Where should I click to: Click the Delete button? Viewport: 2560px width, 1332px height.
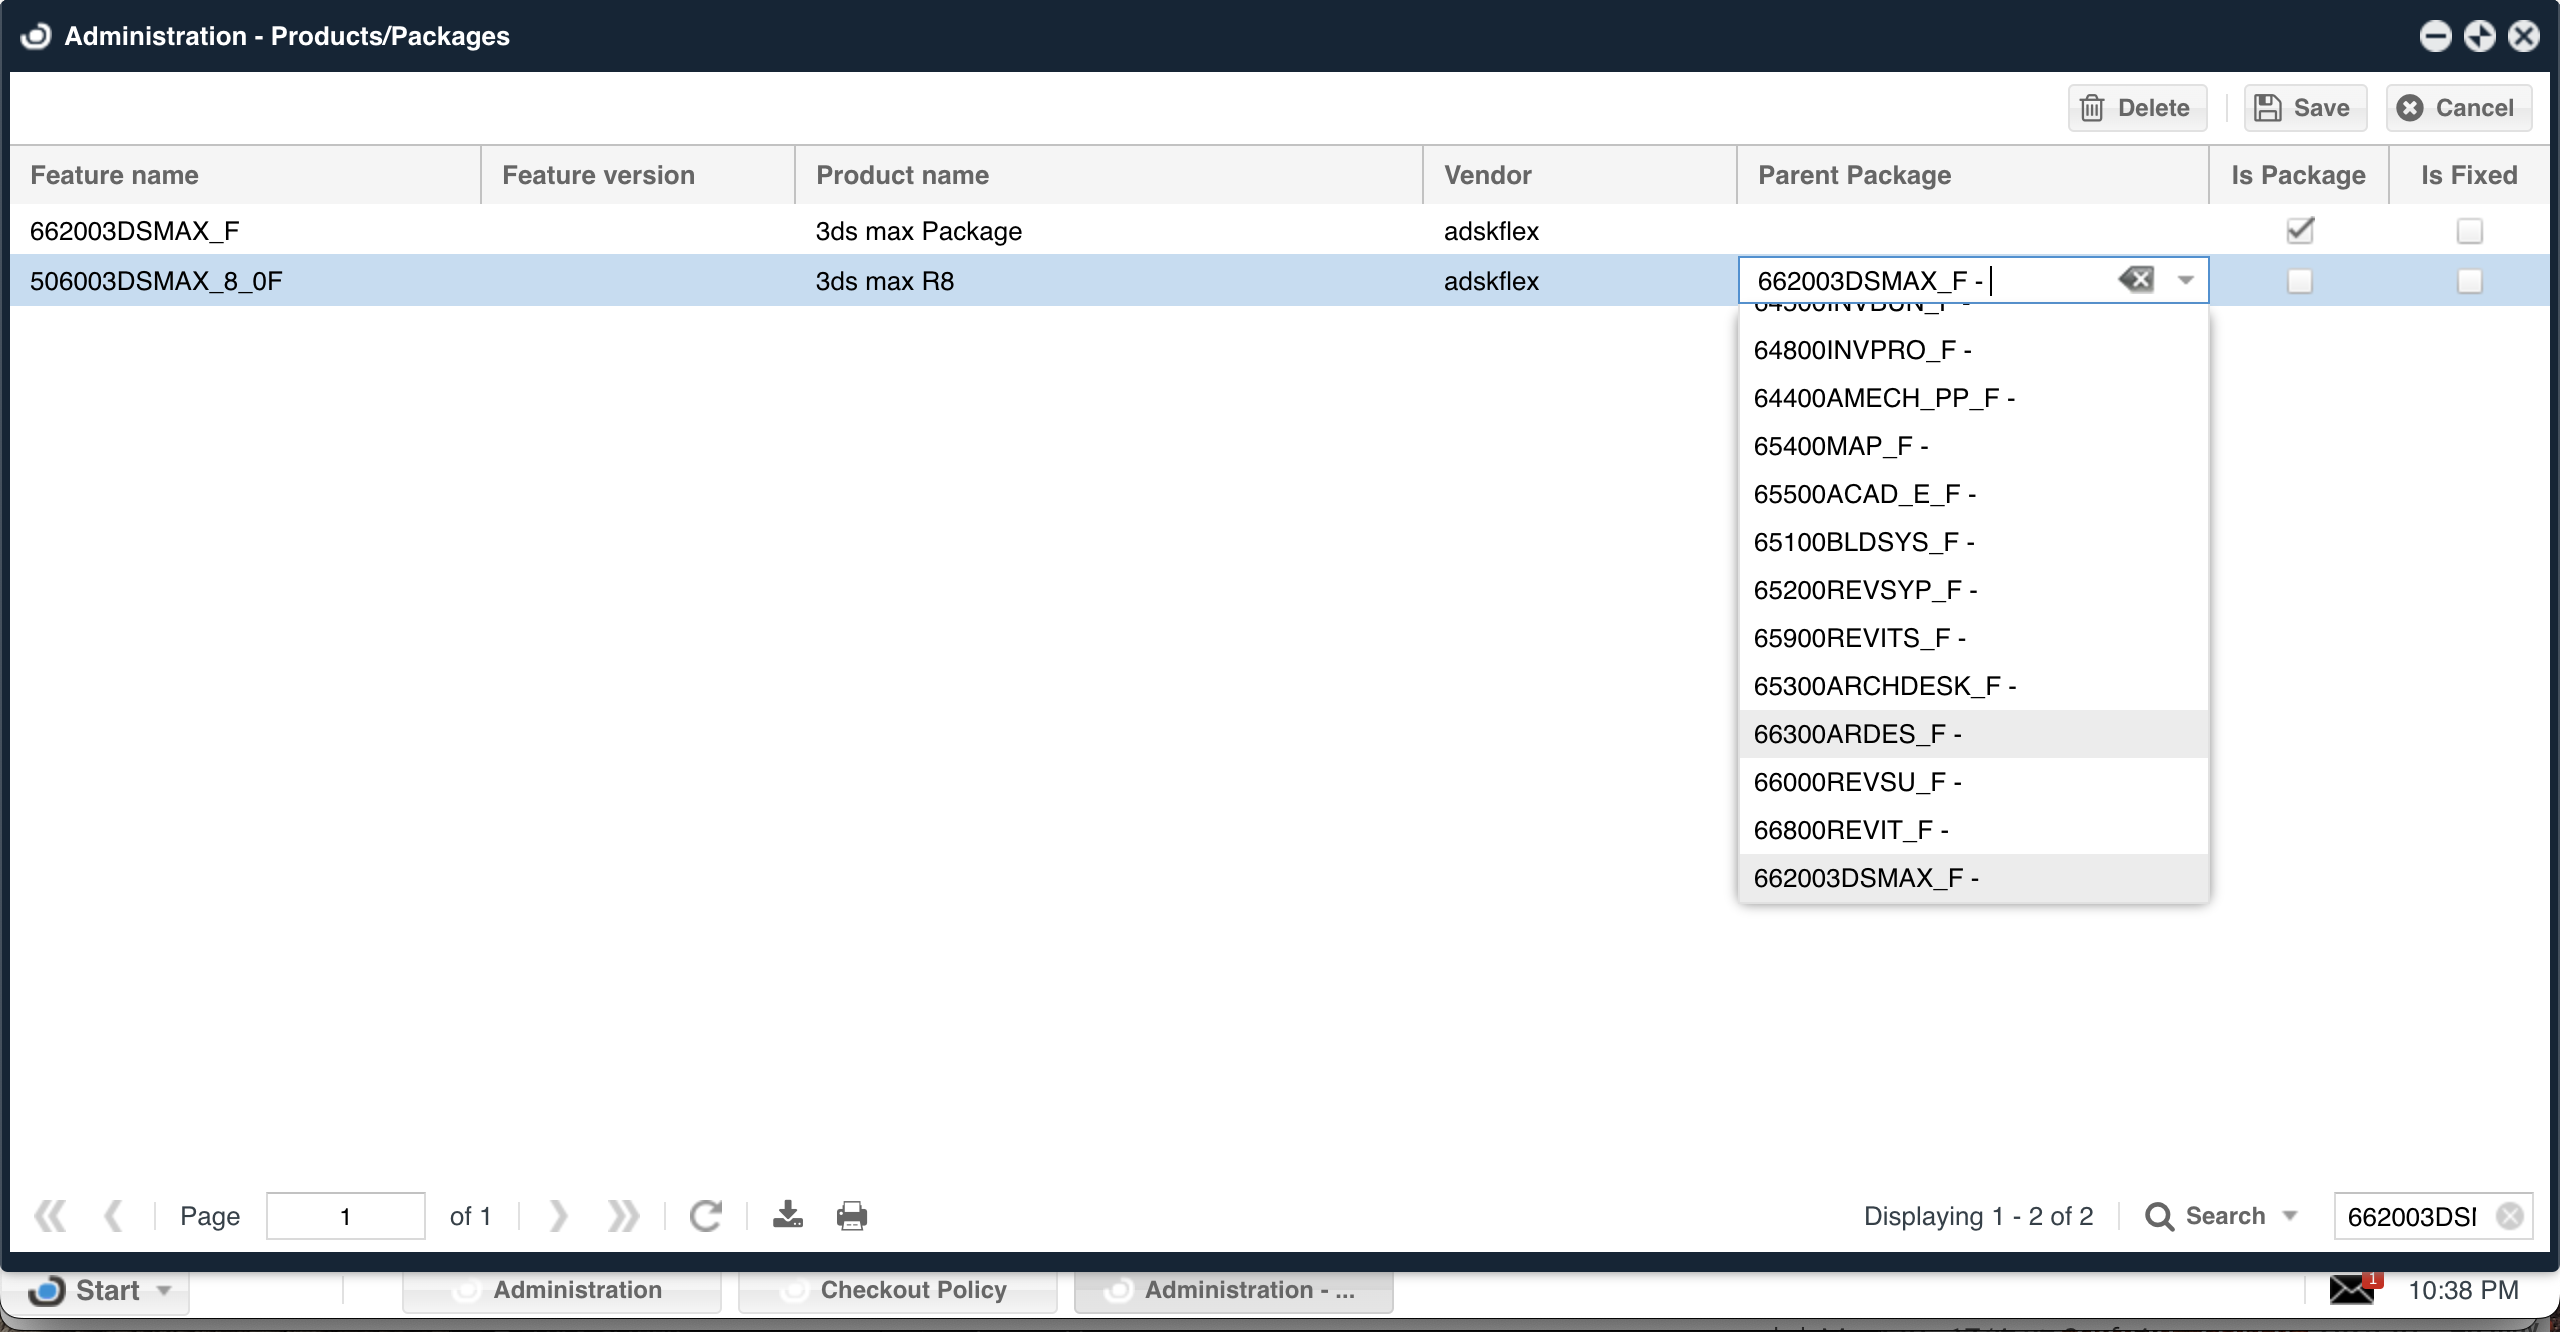(x=2137, y=108)
